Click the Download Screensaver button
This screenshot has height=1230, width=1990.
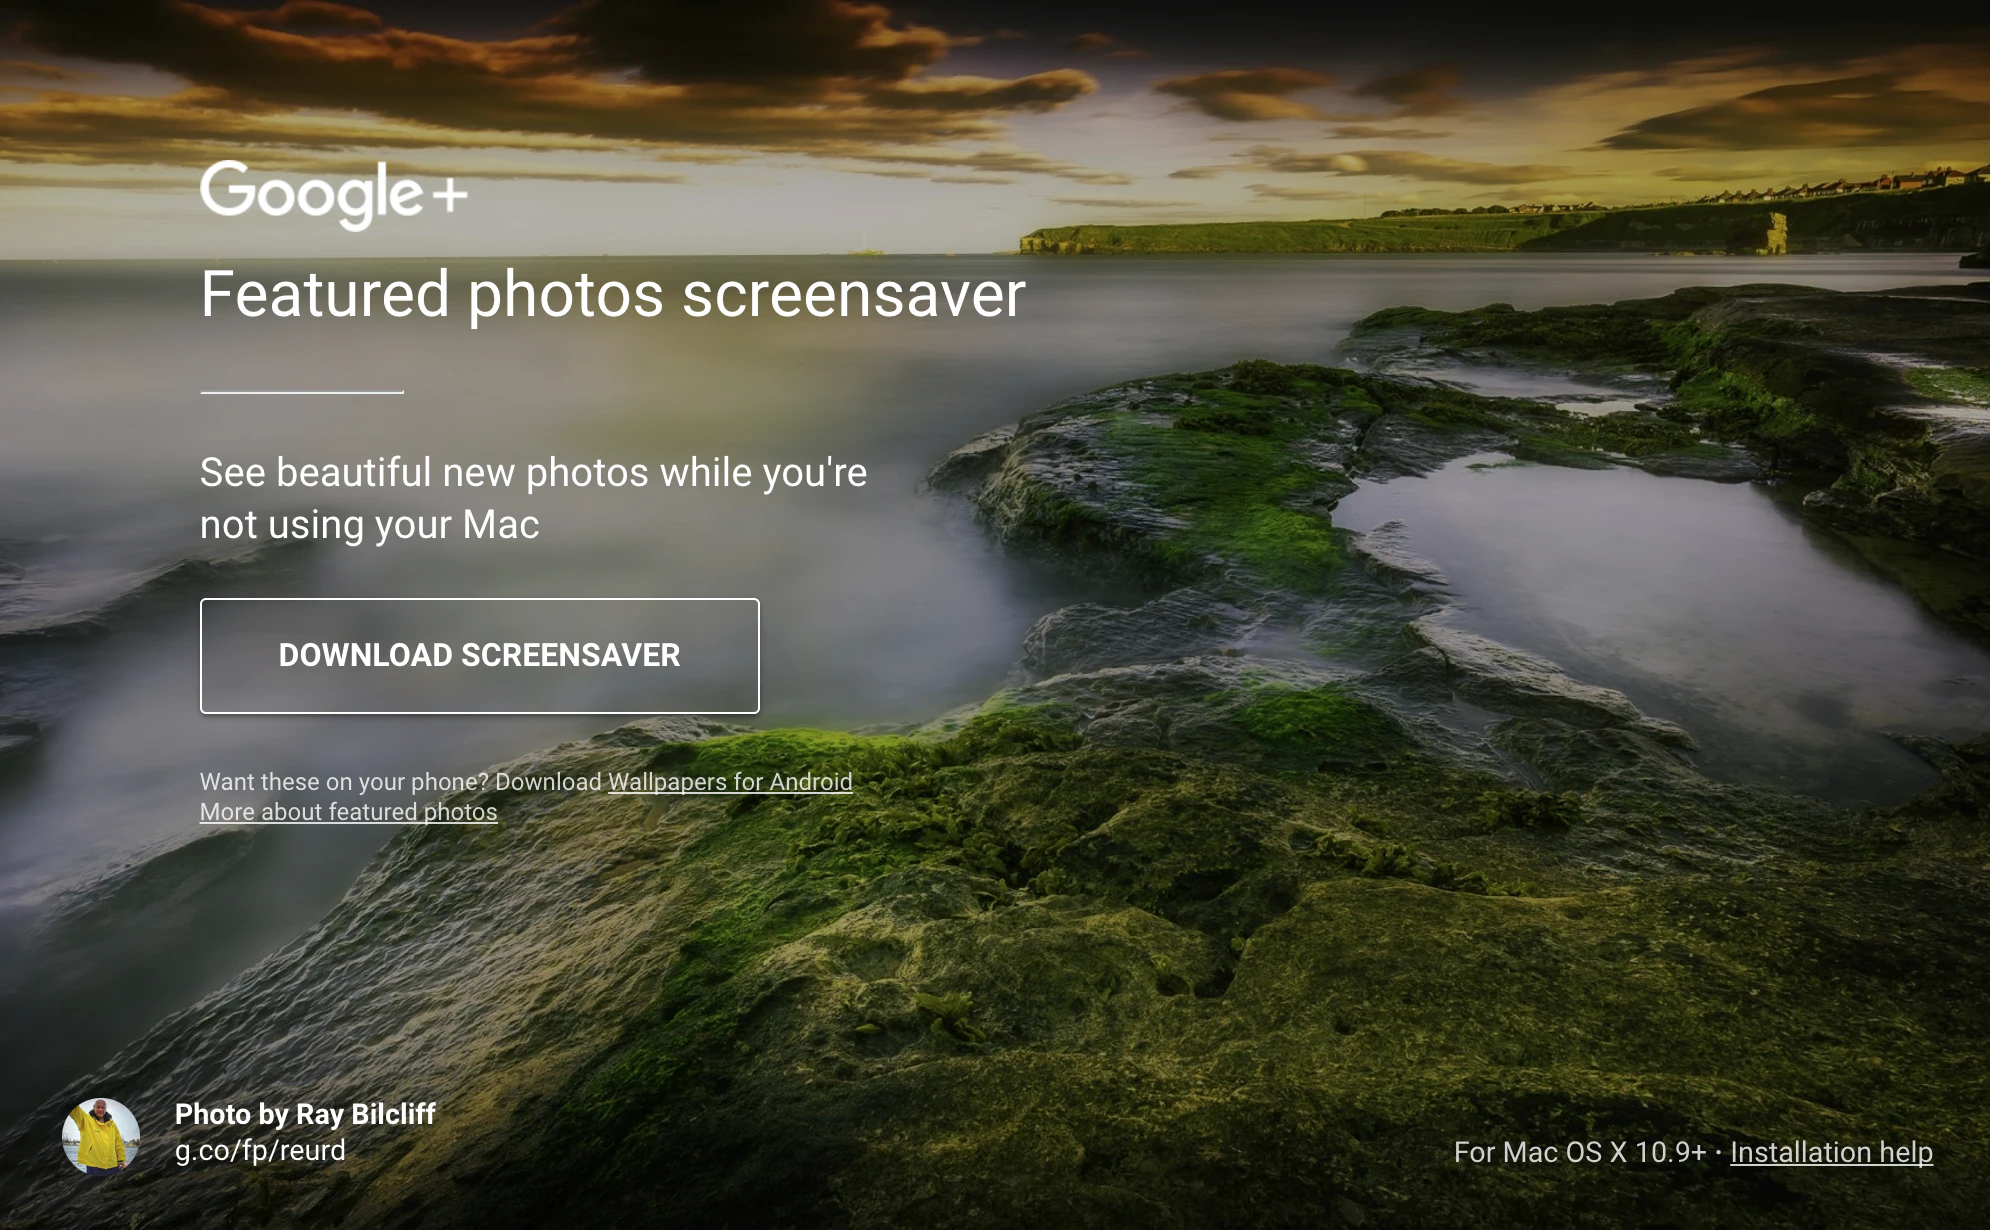(479, 656)
